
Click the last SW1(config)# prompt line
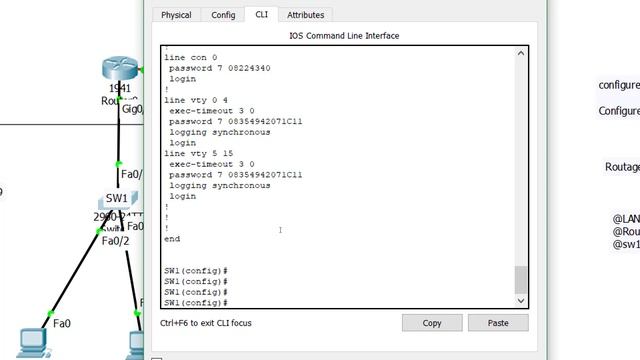point(196,303)
